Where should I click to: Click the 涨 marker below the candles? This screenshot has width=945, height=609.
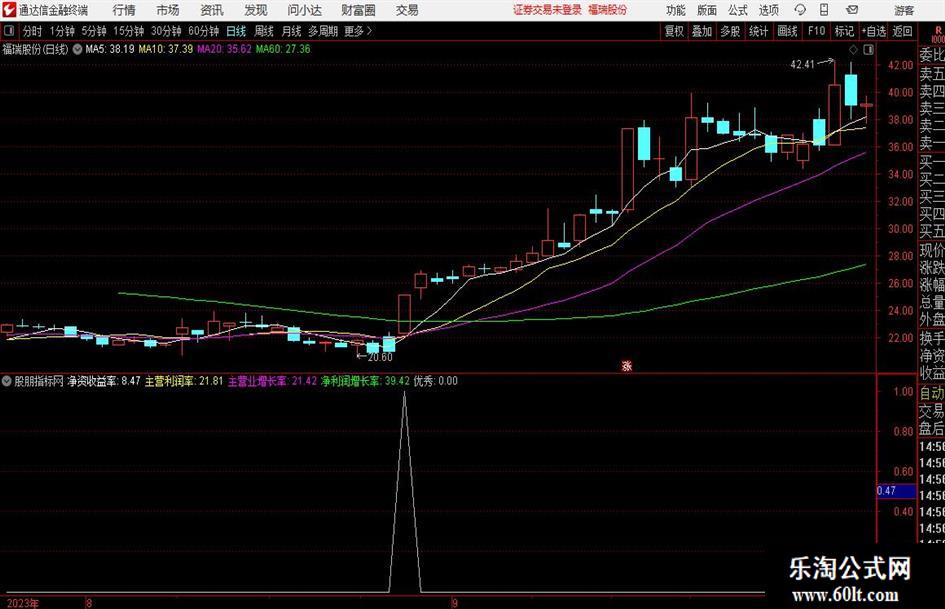click(x=627, y=365)
